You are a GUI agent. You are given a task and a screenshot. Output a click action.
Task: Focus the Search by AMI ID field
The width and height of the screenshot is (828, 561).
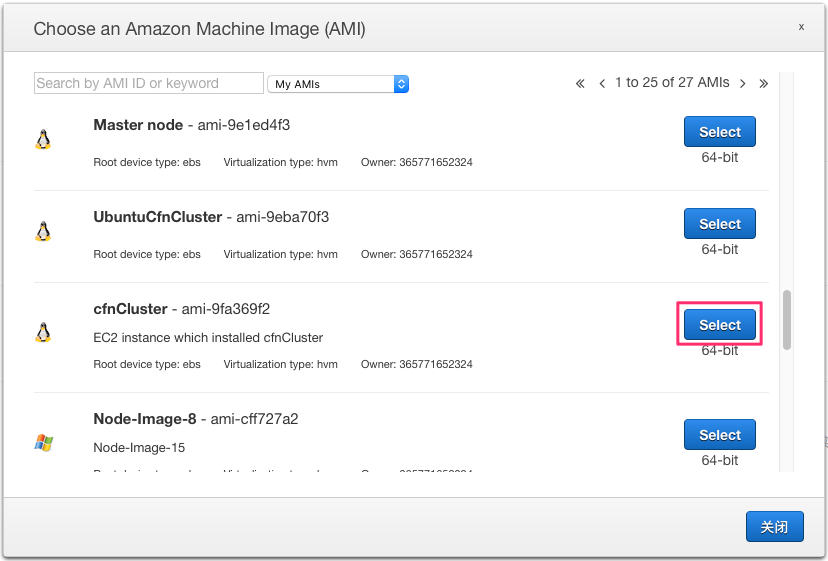click(x=149, y=83)
